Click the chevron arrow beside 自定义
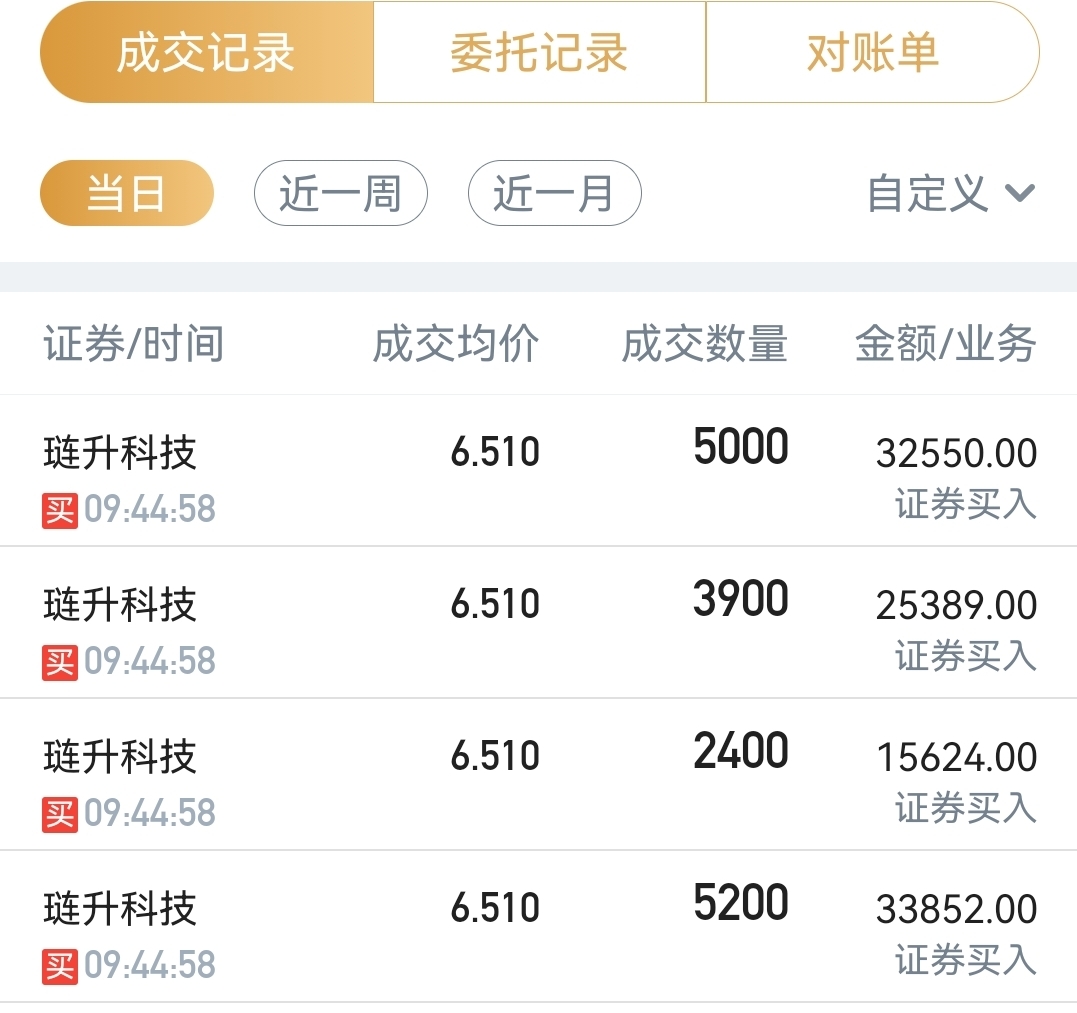1077x1013 pixels. (x=1019, y=193)
